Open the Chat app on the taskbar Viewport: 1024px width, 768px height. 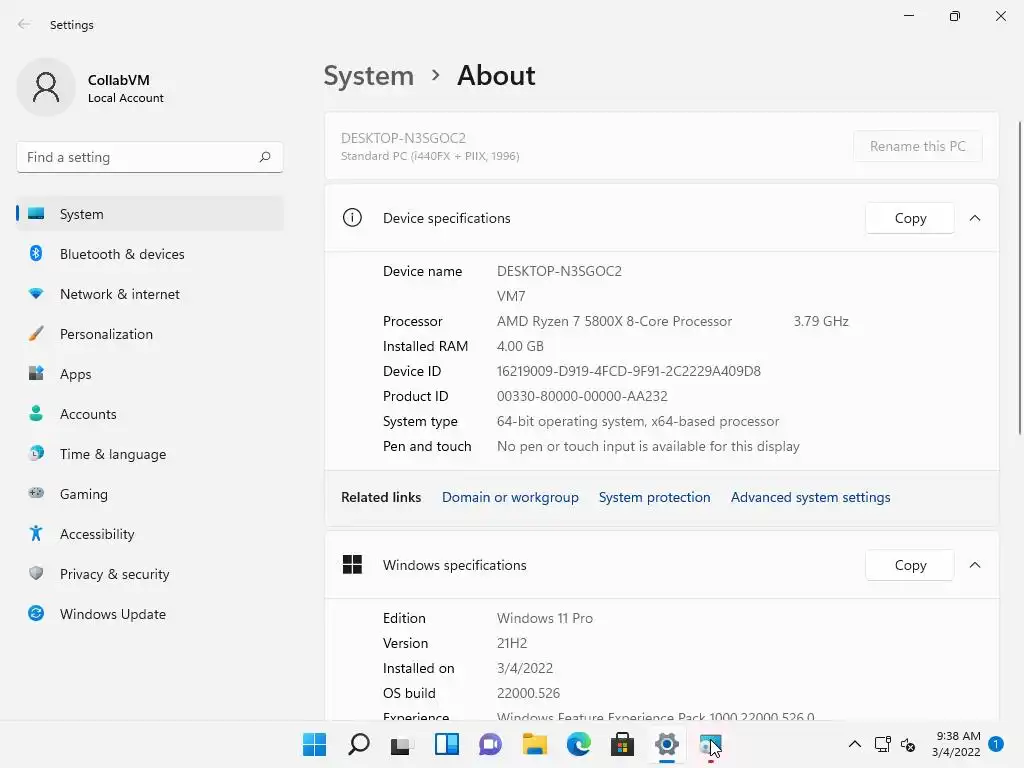tap(490, 744)
